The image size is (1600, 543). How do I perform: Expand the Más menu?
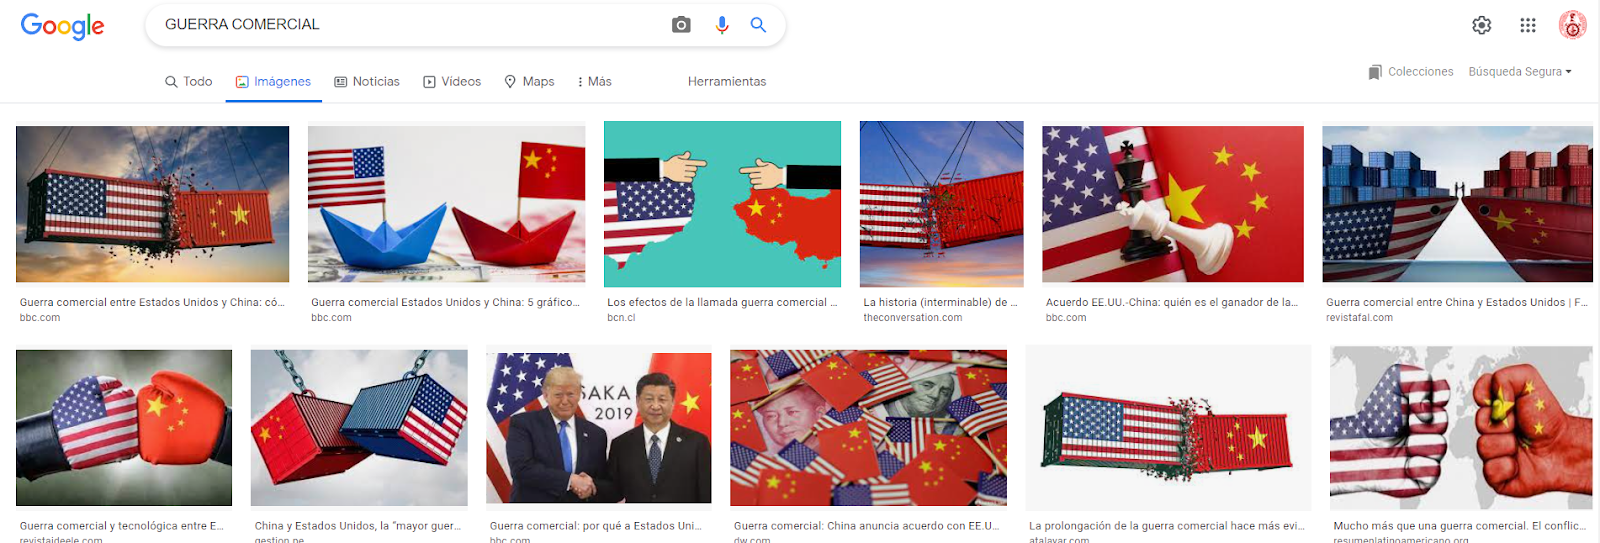[x=595, y=82]
